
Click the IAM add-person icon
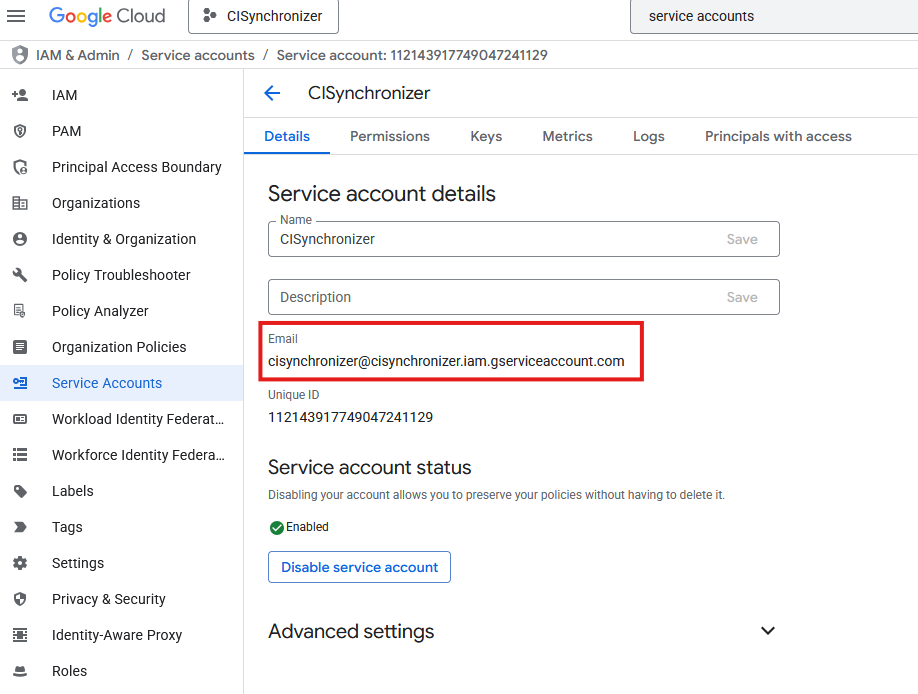20,95
